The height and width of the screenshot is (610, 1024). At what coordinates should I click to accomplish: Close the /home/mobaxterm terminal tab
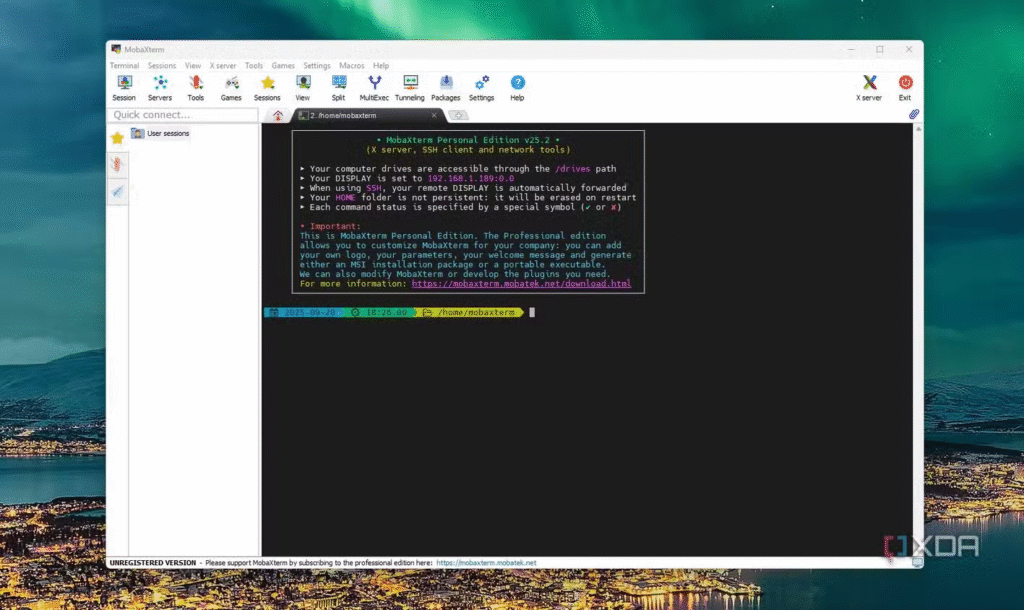[433, 115]
